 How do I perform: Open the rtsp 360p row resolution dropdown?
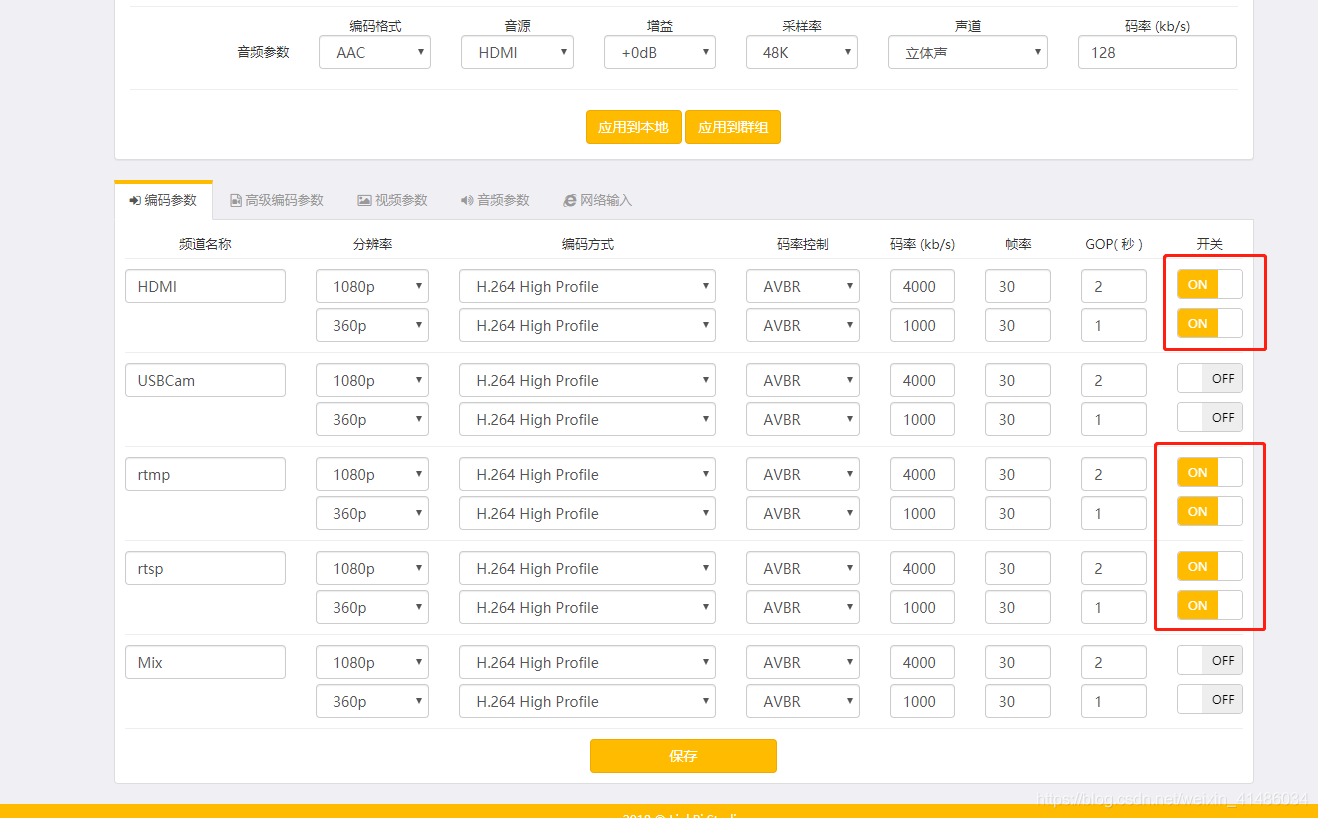373,607
